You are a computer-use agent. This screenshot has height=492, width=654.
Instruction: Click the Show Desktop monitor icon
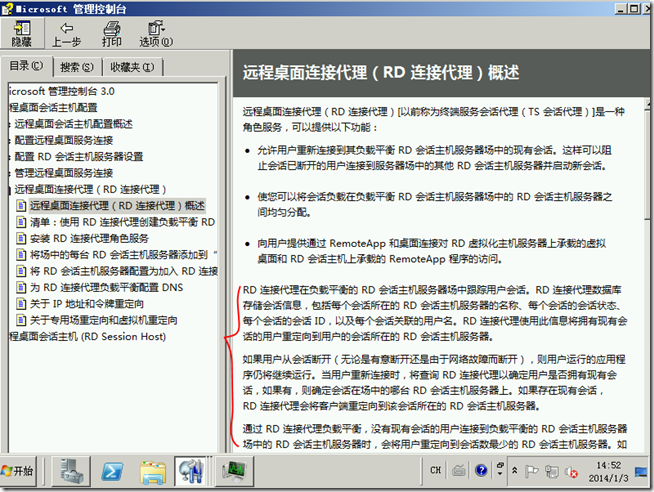pyautogui.click(x=641, y=472)
